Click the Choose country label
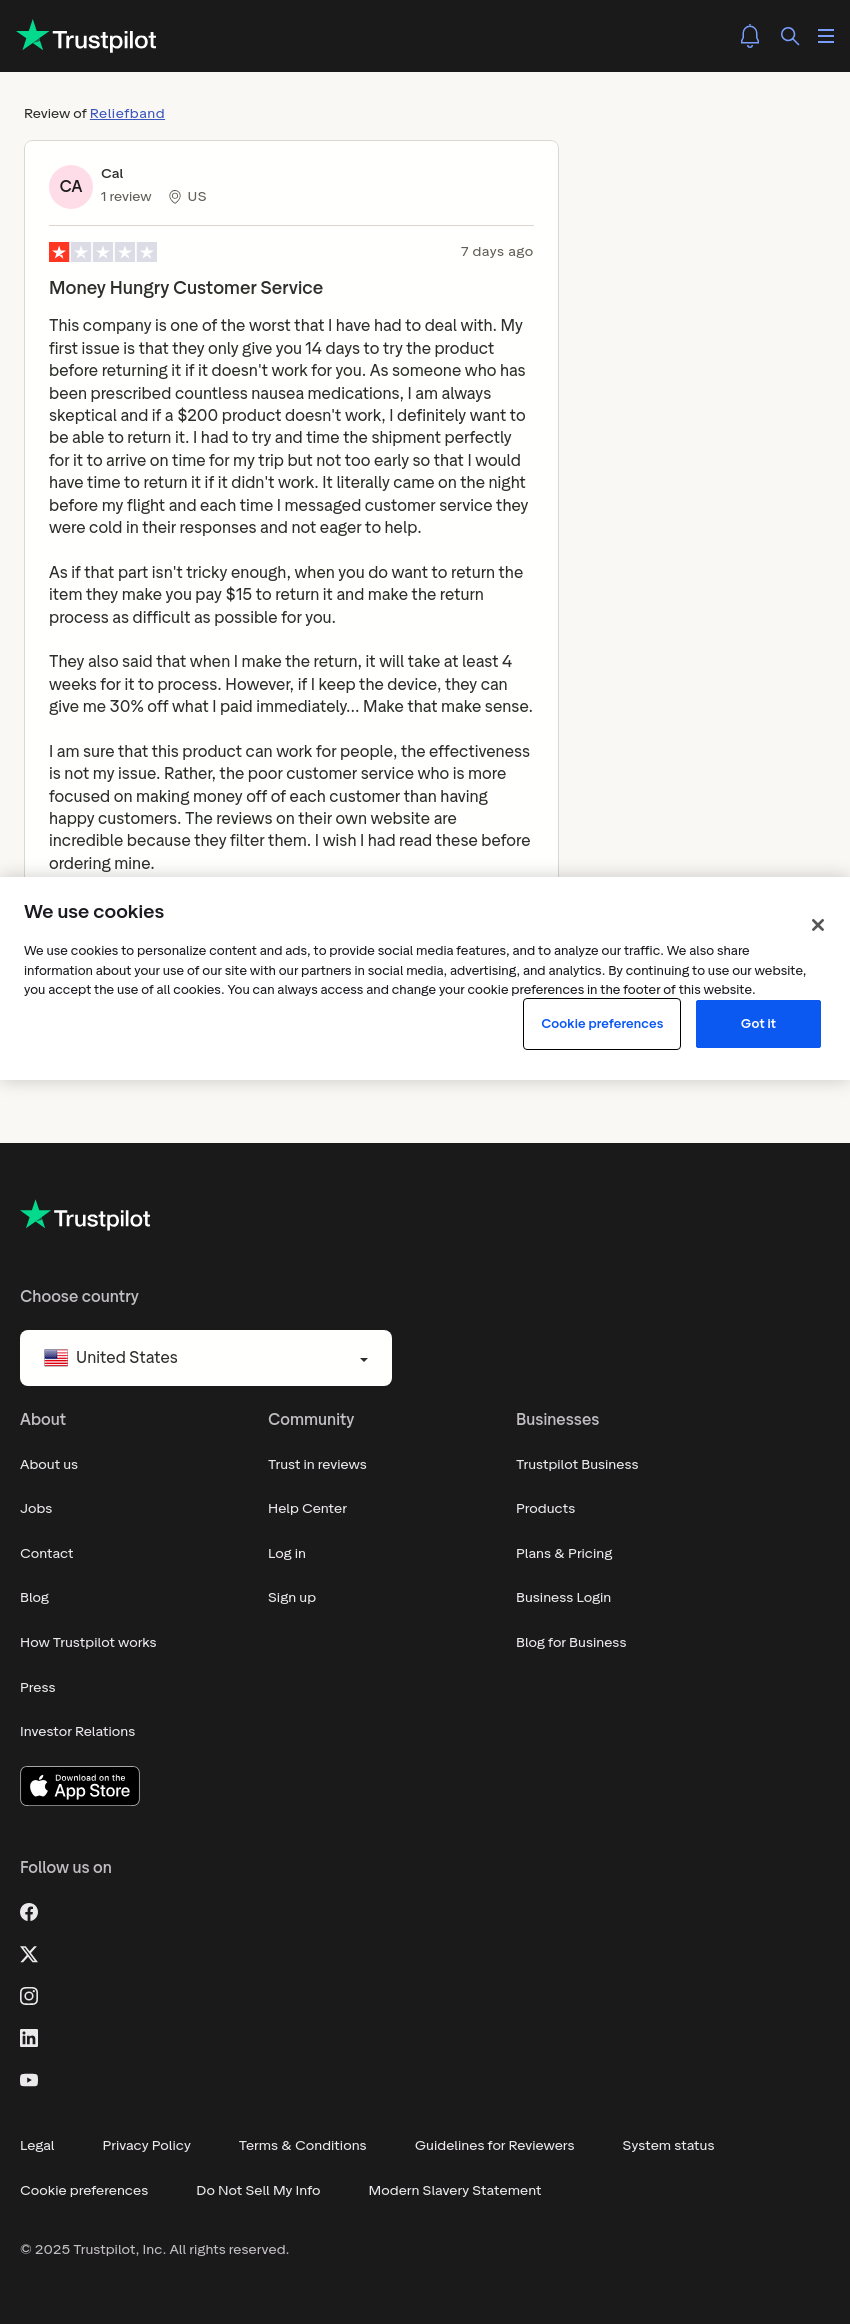 [x=80, y=1297]
